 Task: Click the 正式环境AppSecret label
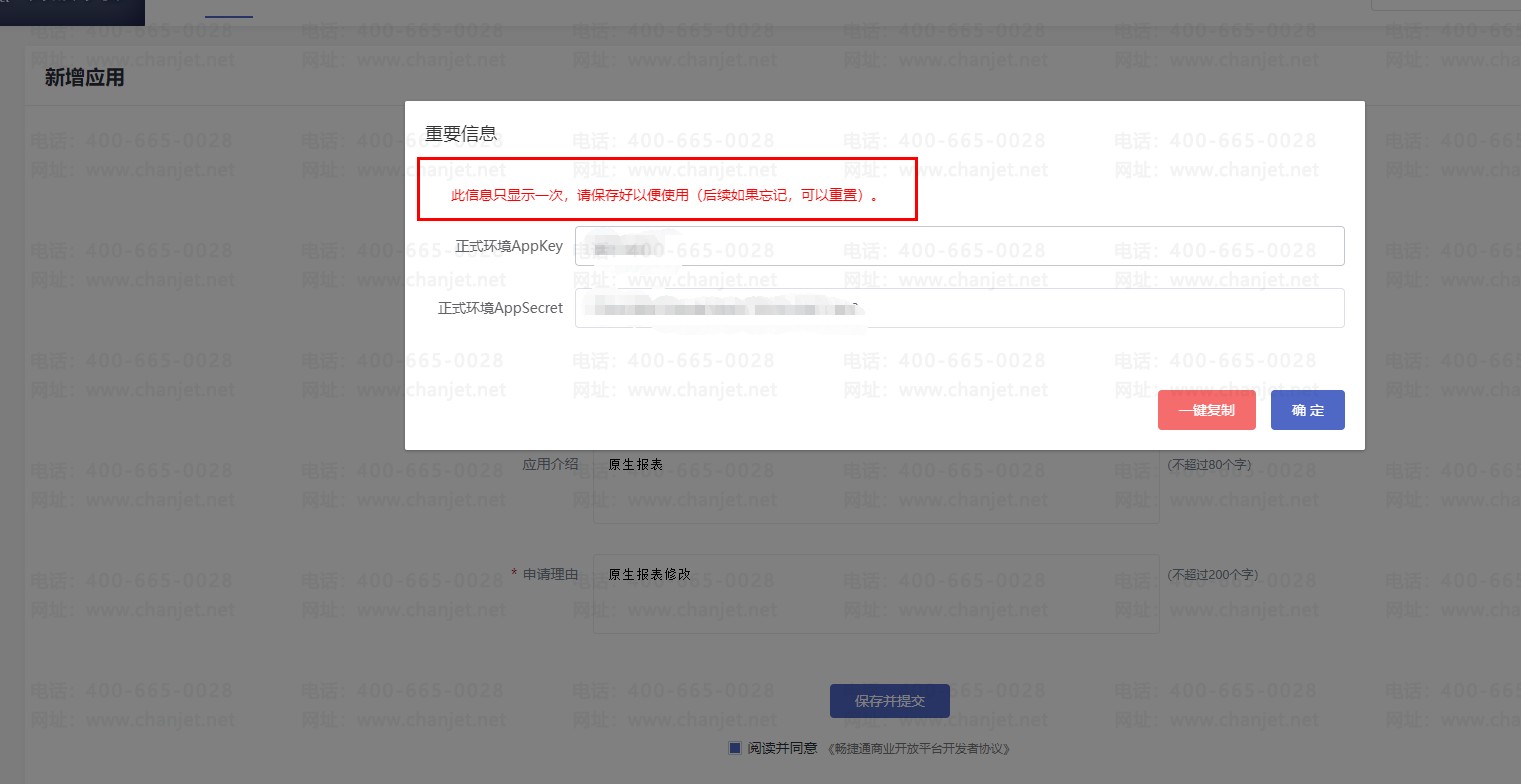[x=500, y=308]
